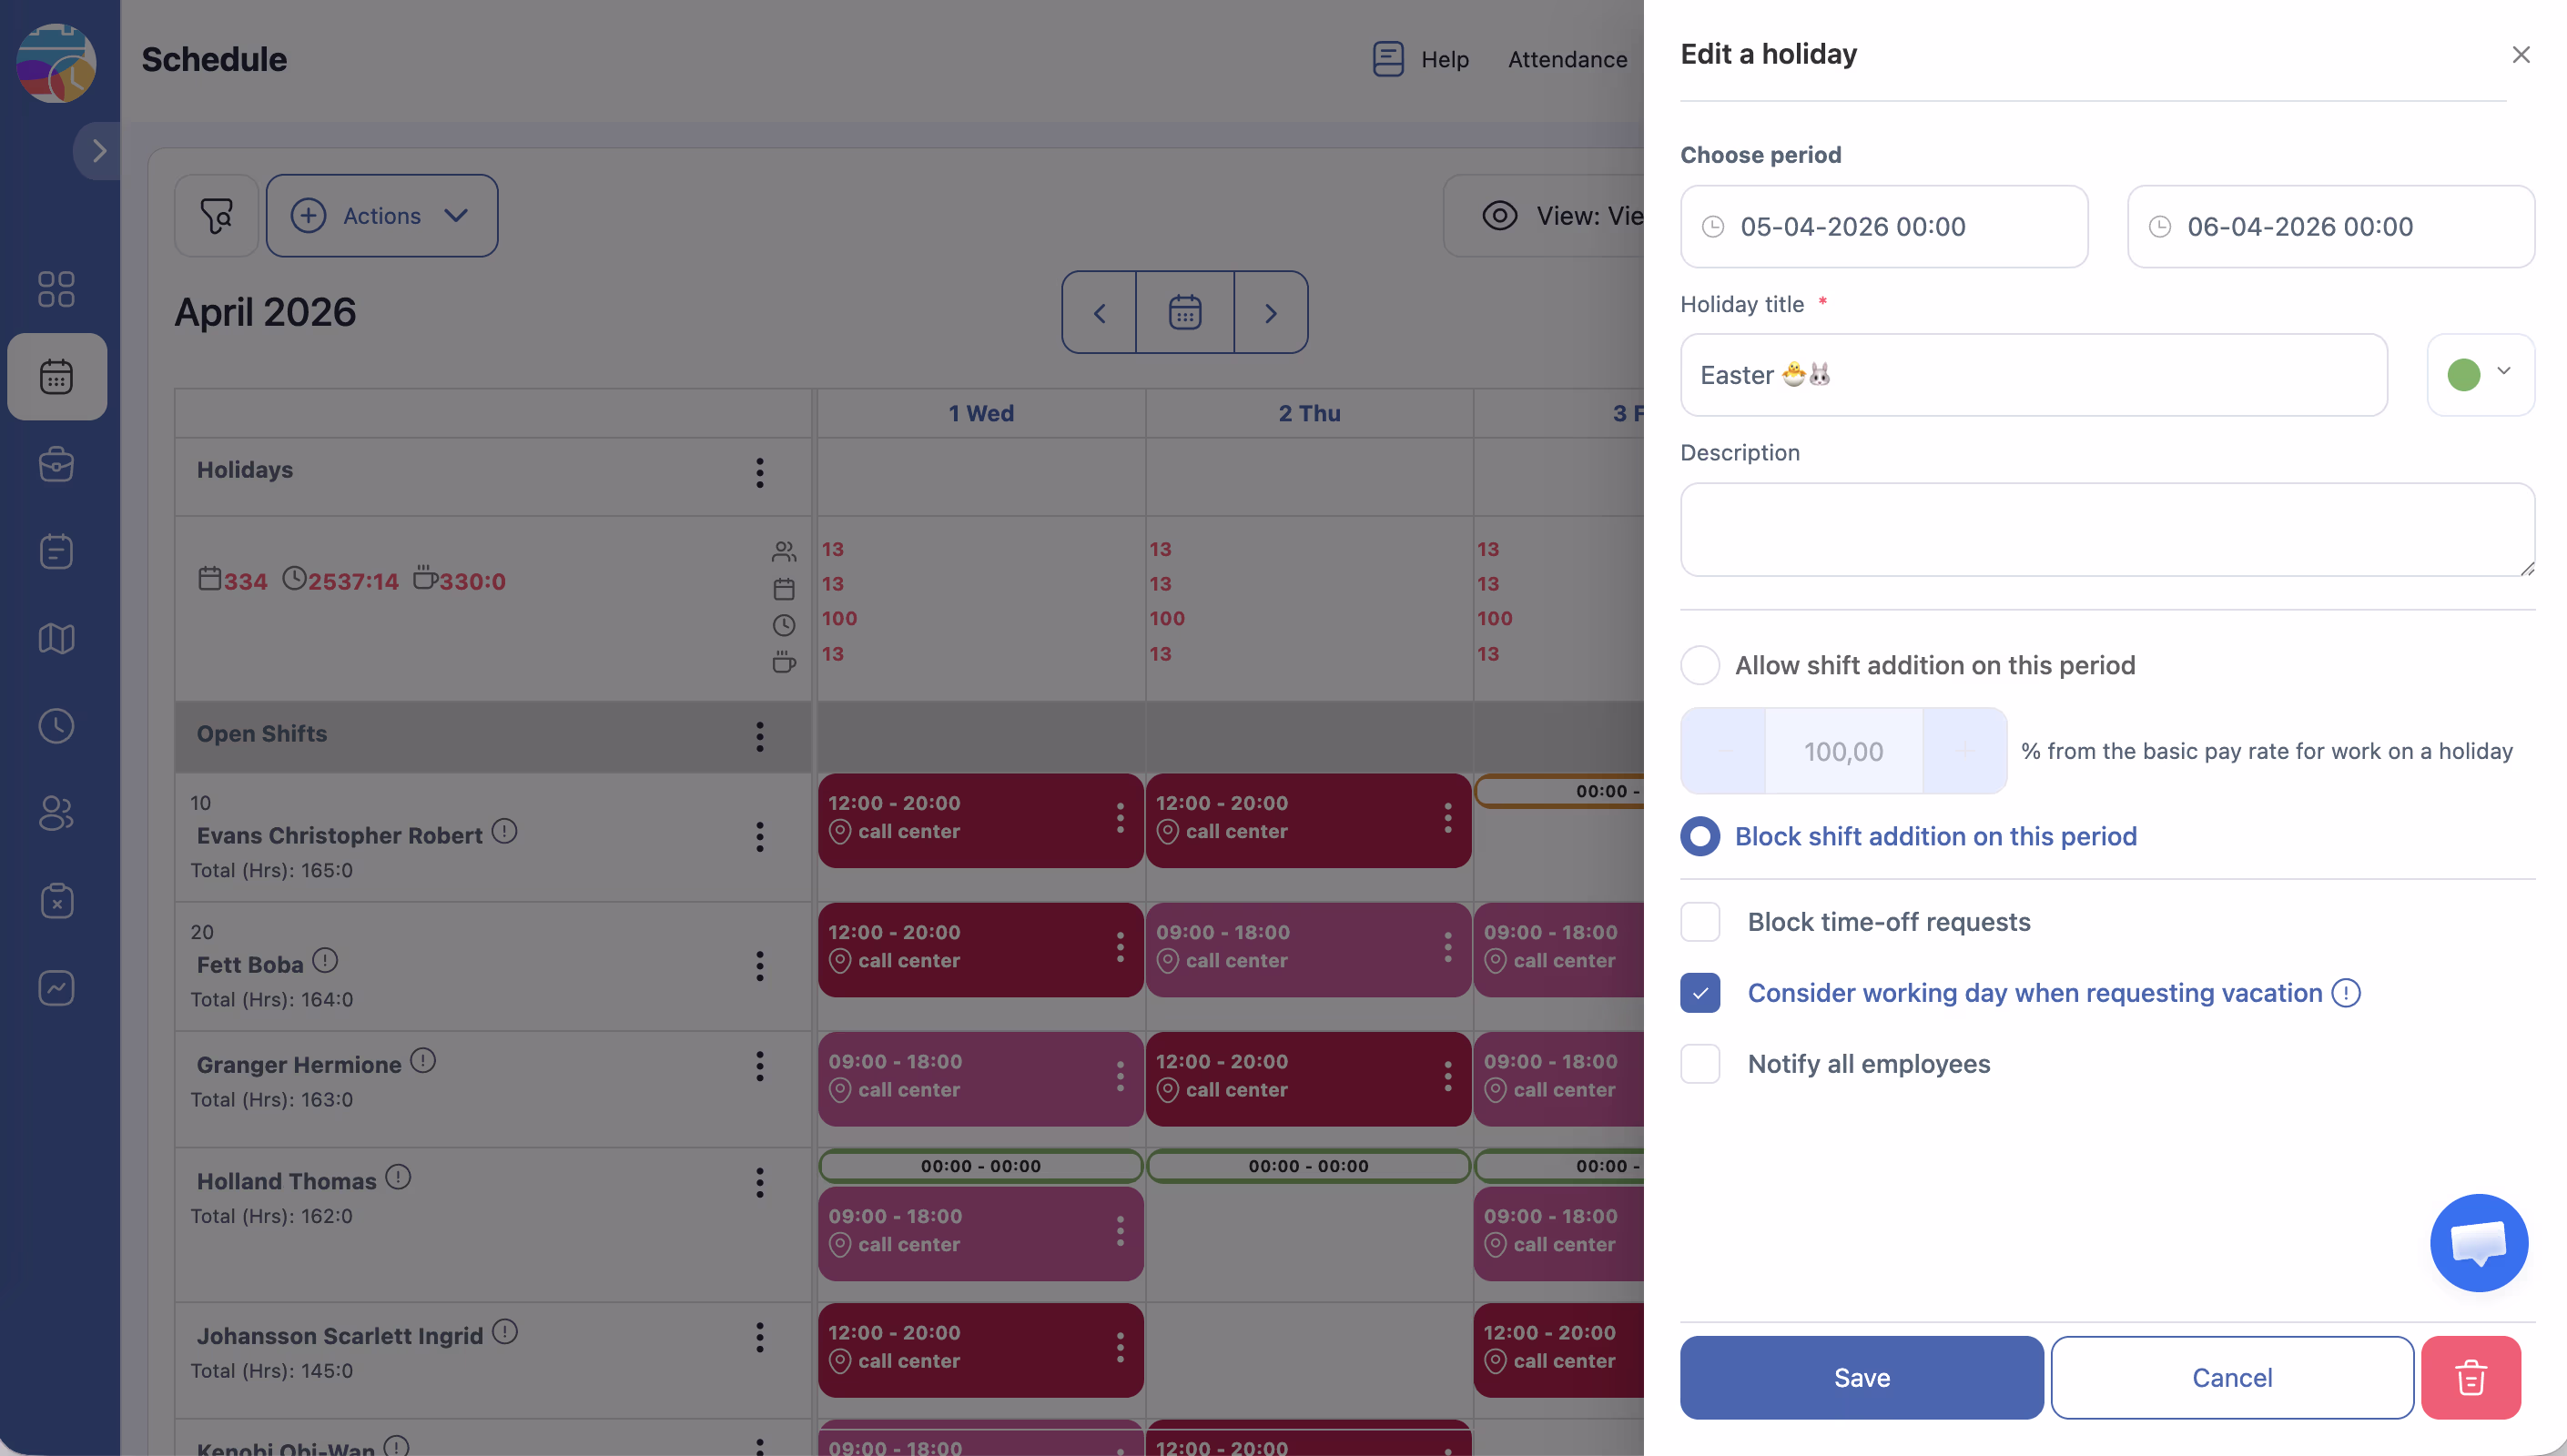Open the employees icon in sidebar
Viewport: 2567px width, 1456px height.
[57, 813]
